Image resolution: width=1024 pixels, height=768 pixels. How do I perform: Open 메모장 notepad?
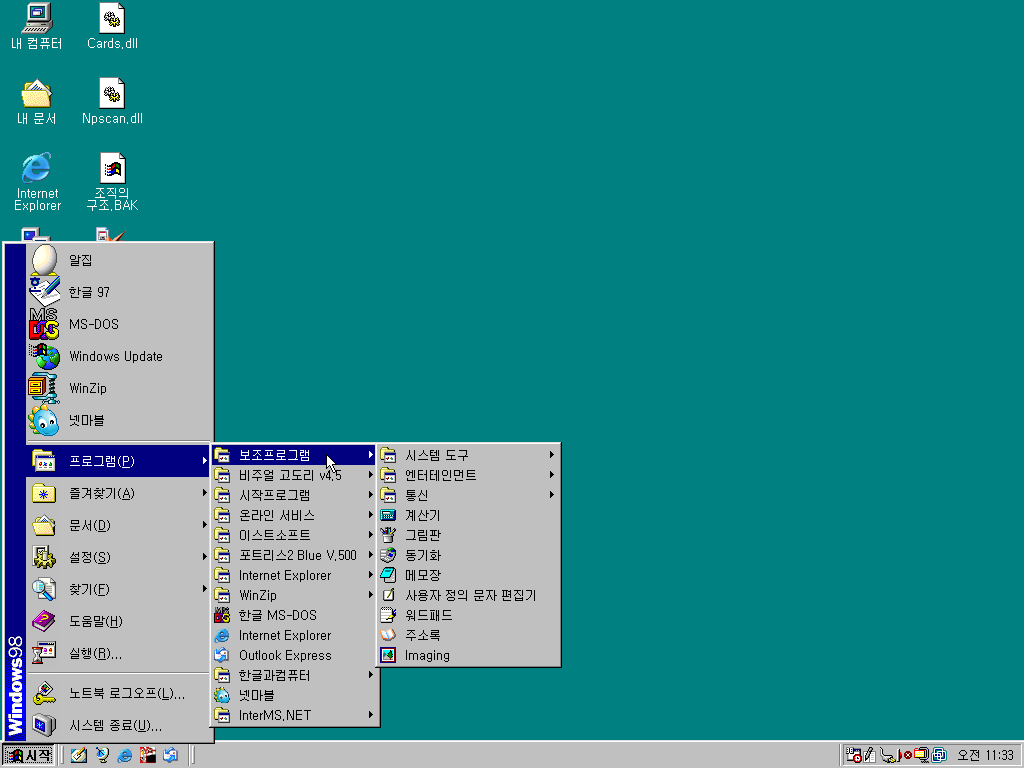coord(468,575)
